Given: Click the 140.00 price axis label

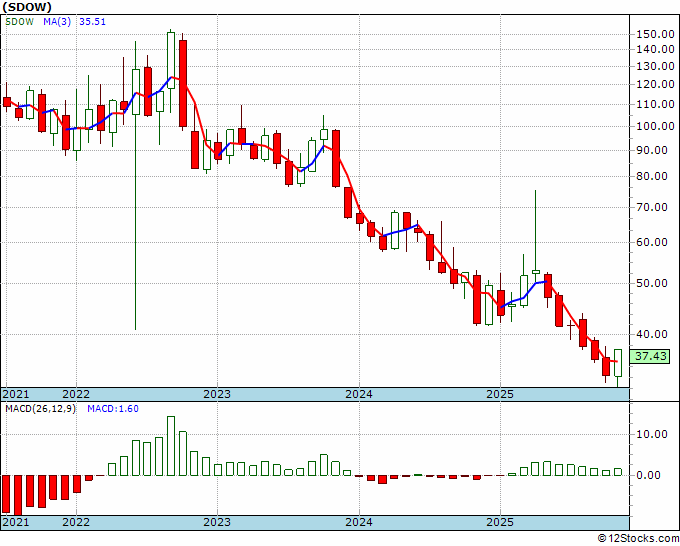Looking at the screenshot, I should click(x=655, y=49).
